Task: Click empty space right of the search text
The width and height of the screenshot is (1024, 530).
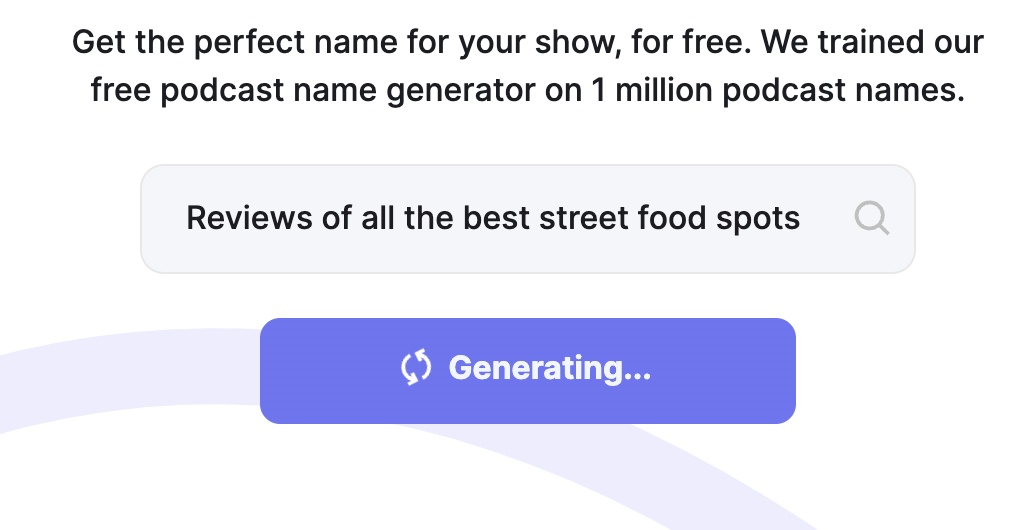Action: (827, 219)
